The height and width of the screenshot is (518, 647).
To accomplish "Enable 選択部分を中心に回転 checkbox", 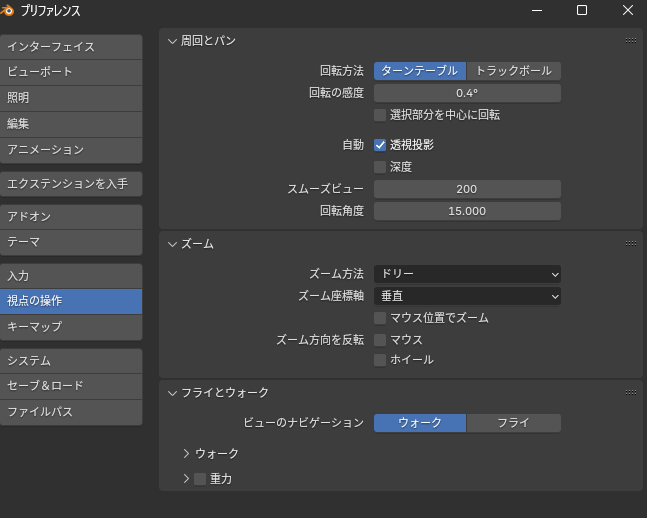I will point(380,115).
